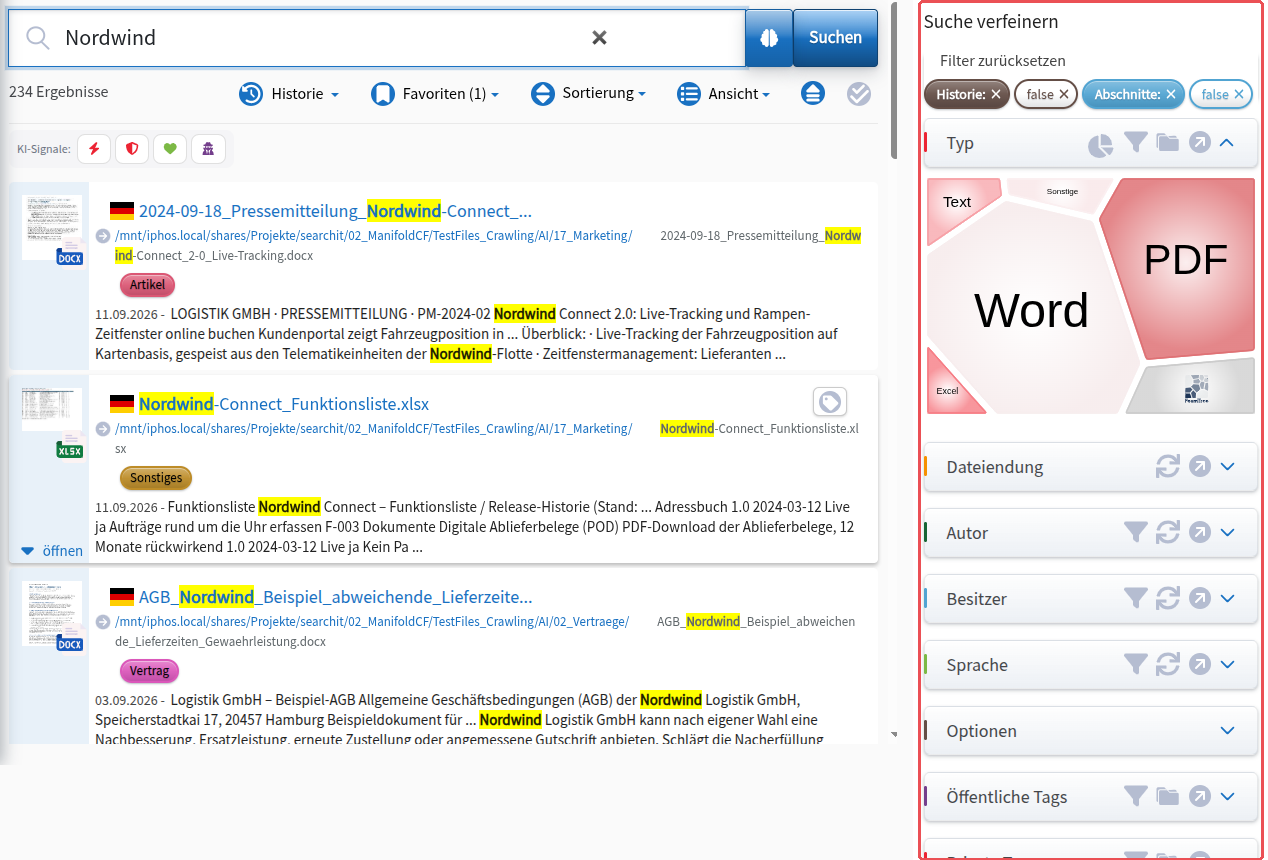Remove the Historie: filter chip
The width and height of the screenshot is (1268, 860).
[996, 94]
